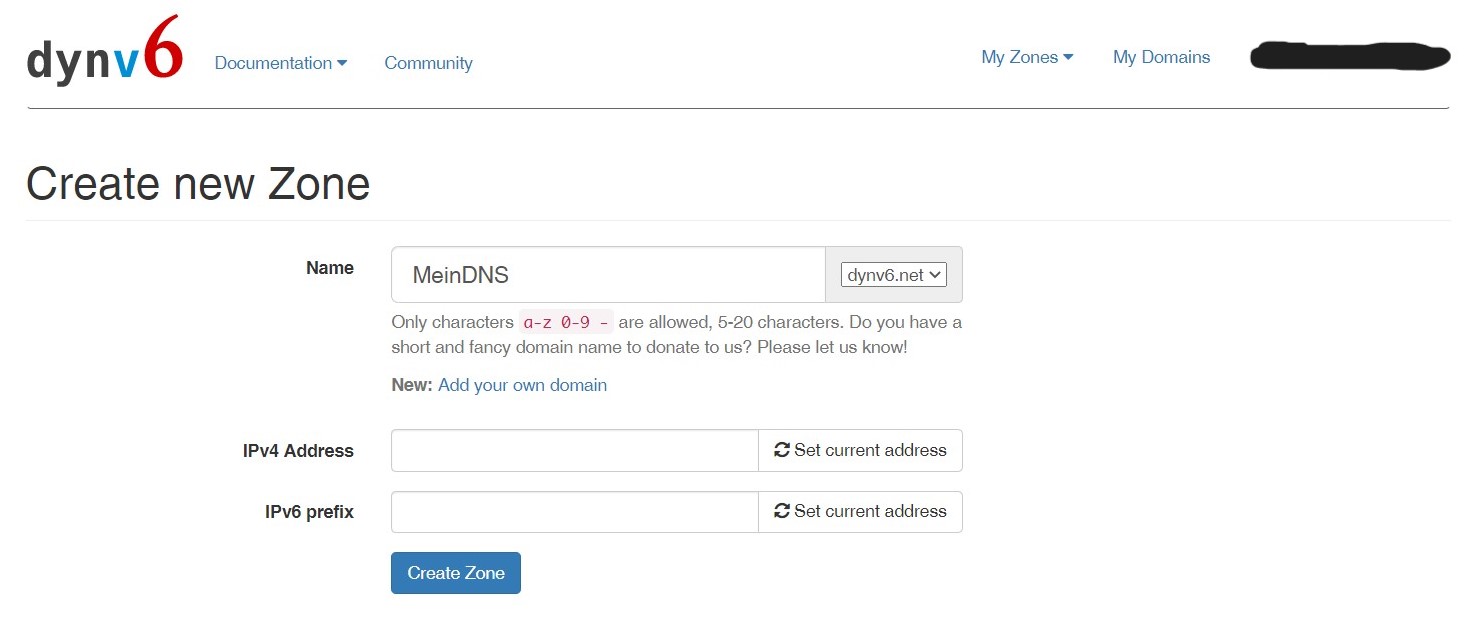The height and width of the screenshot is (639, 1467).
Task: Click the refresh icon beside IPv6 Set current address
Action: coord(782,511)
